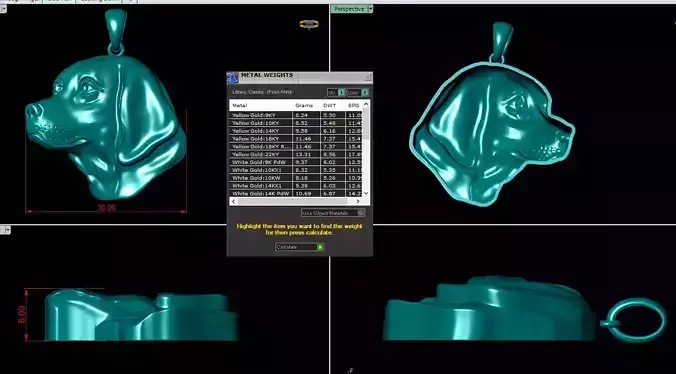The image size is (676, 374).
Task: Click the 8.56 DWT cell for 22KY
Action: point(332,154)
